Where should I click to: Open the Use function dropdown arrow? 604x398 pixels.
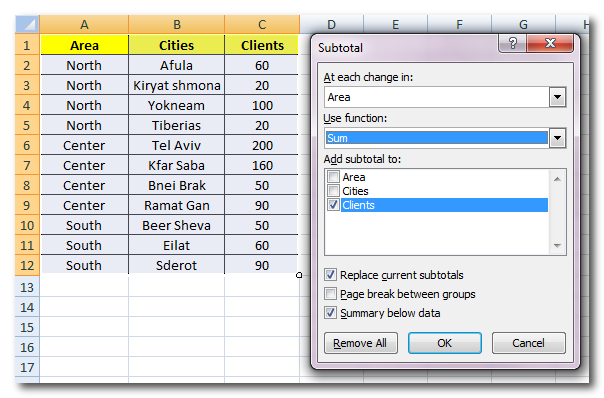557,138
